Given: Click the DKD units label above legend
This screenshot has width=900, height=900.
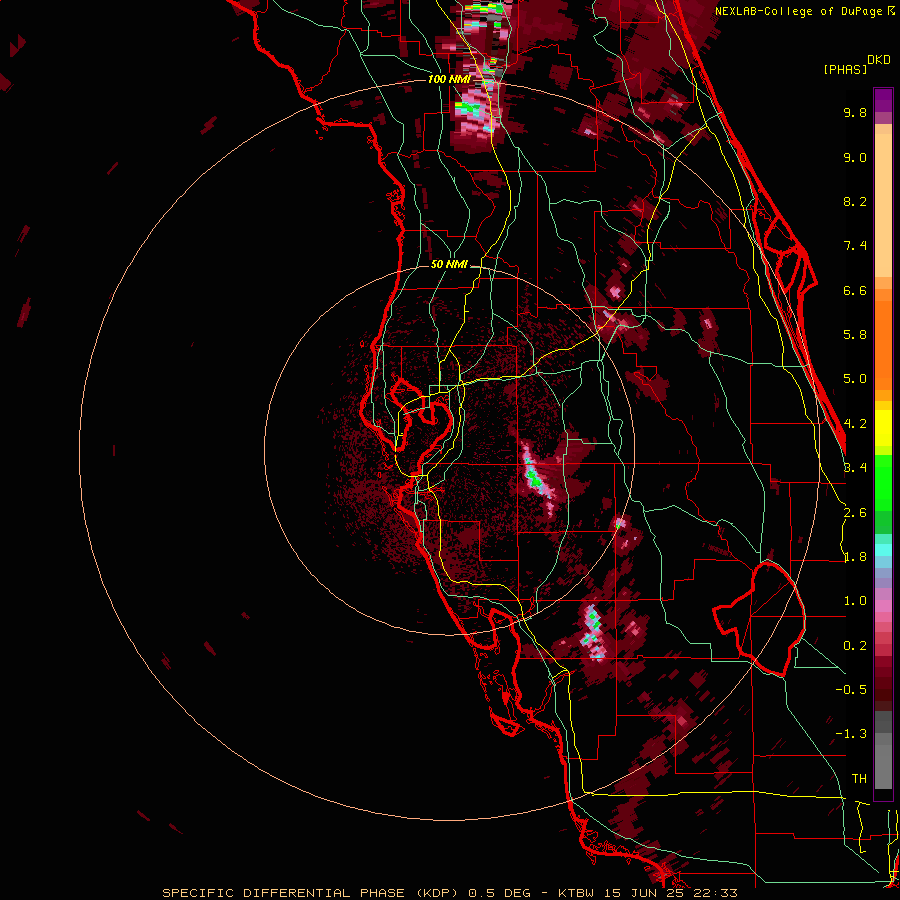Looking at the screenshot, I should [x=879, y=60].
